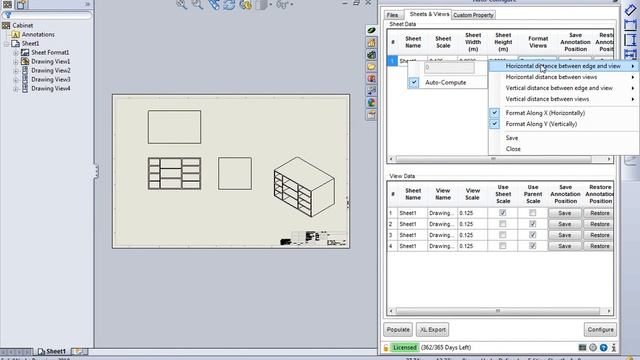
Task: Toggle Use Sheet Scale for view row 3
Action: [x=502, y=235]
